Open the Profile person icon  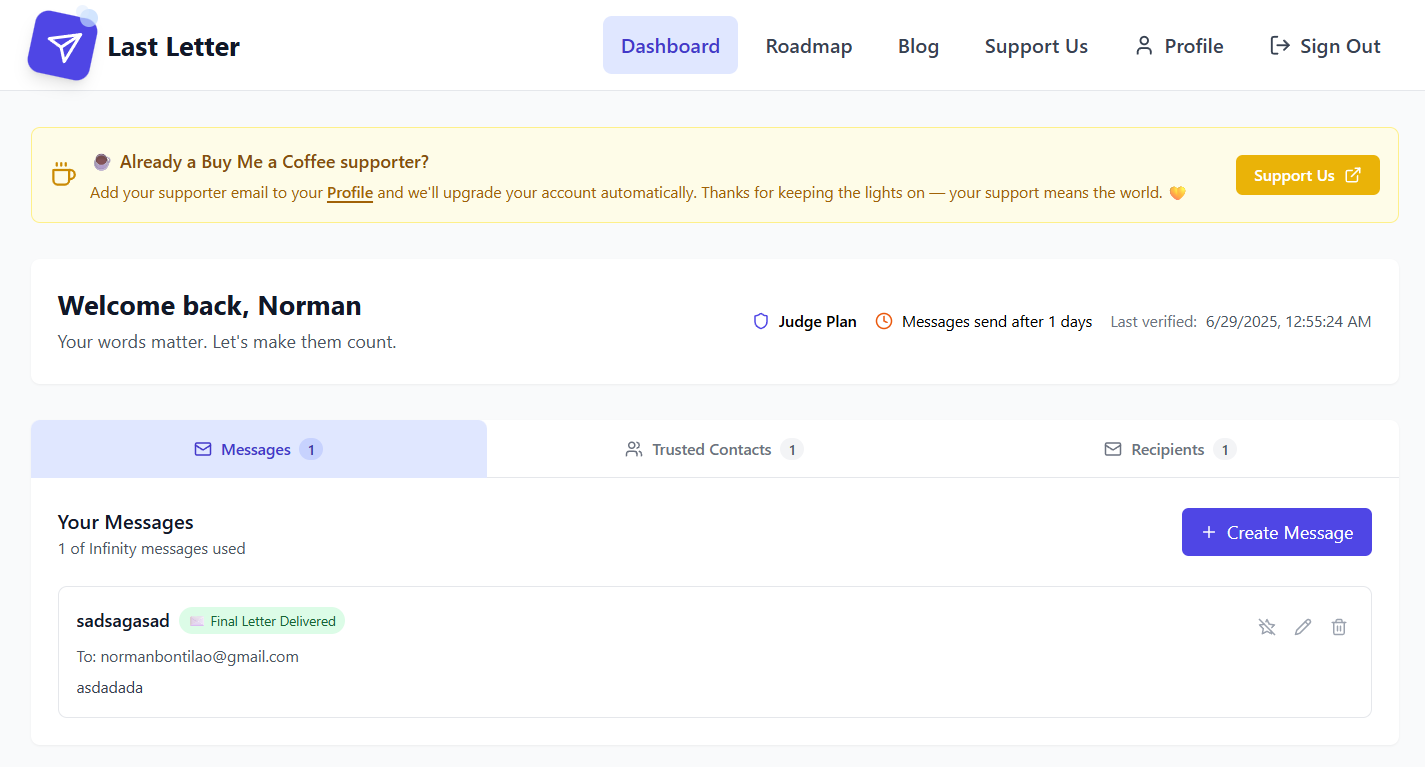[x=1143, y=45]
